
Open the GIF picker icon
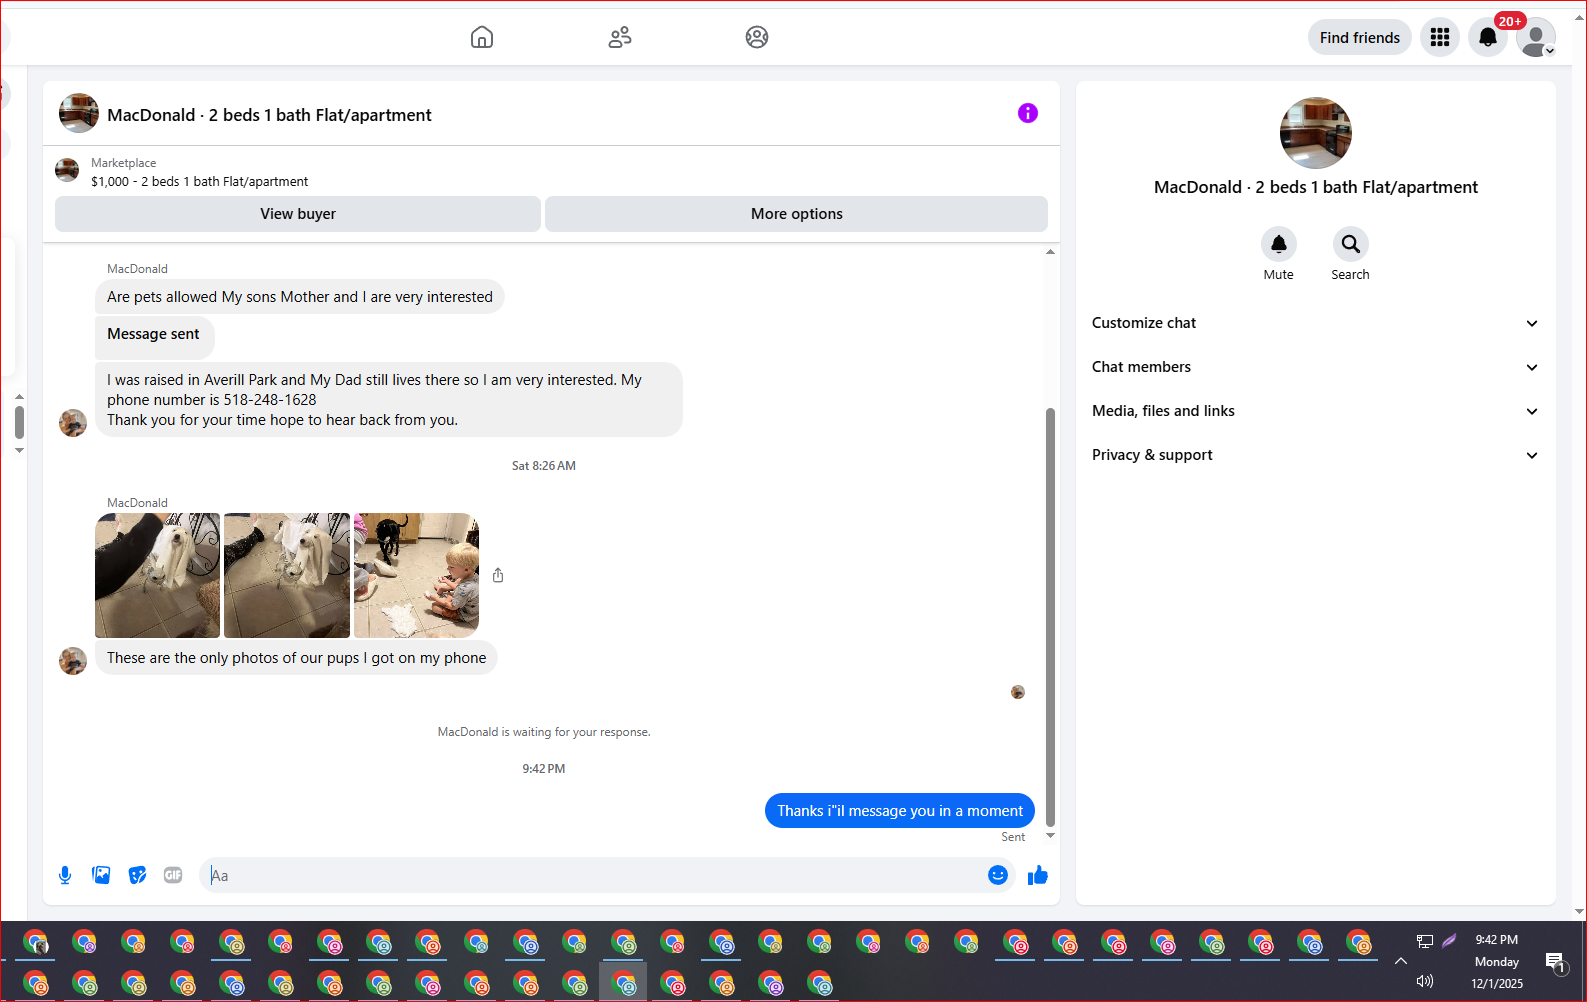click(173, 876)
